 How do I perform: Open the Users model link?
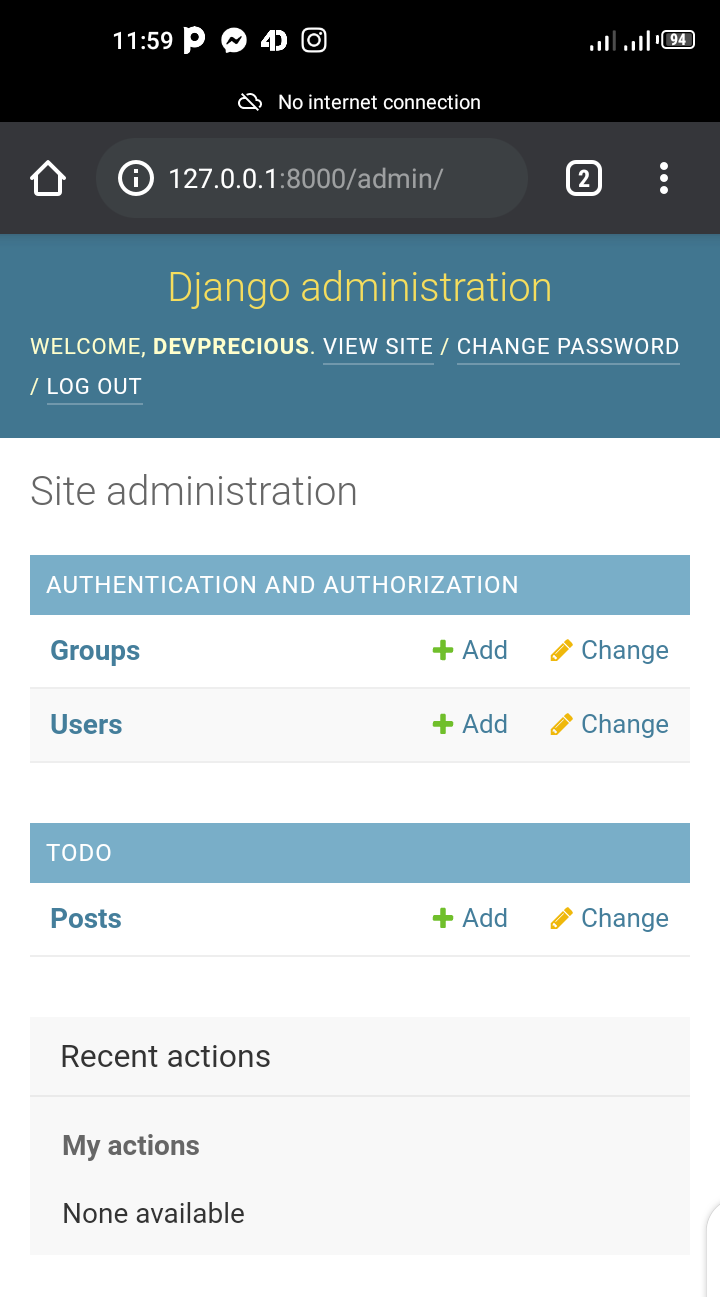pyautogui.click(x=86, y=725)
